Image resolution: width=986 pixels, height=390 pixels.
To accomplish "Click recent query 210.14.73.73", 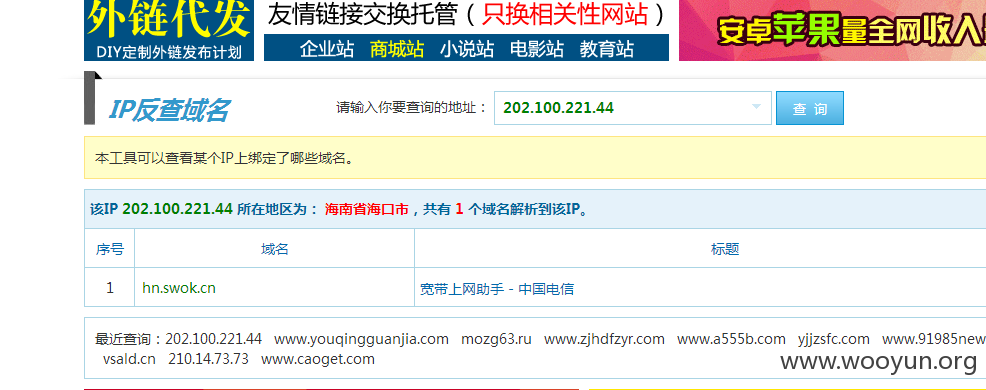I will pos(208,359).
